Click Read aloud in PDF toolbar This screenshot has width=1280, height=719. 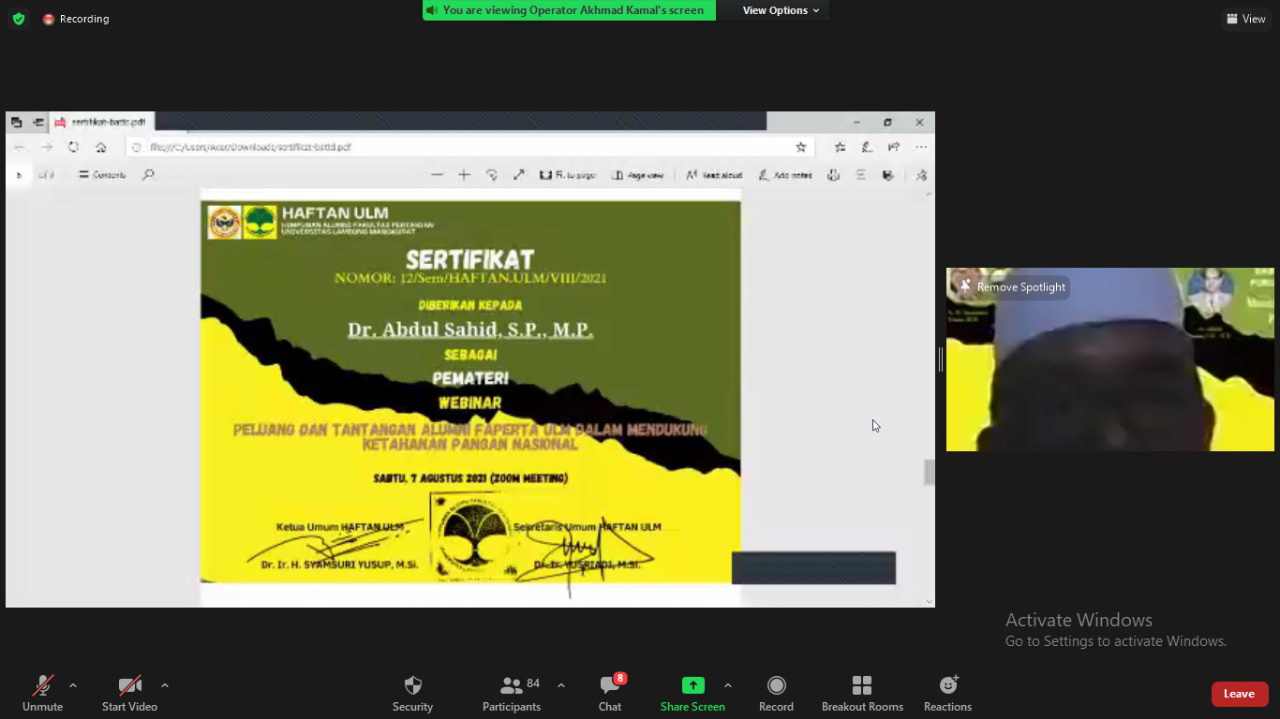click(714, 175)
